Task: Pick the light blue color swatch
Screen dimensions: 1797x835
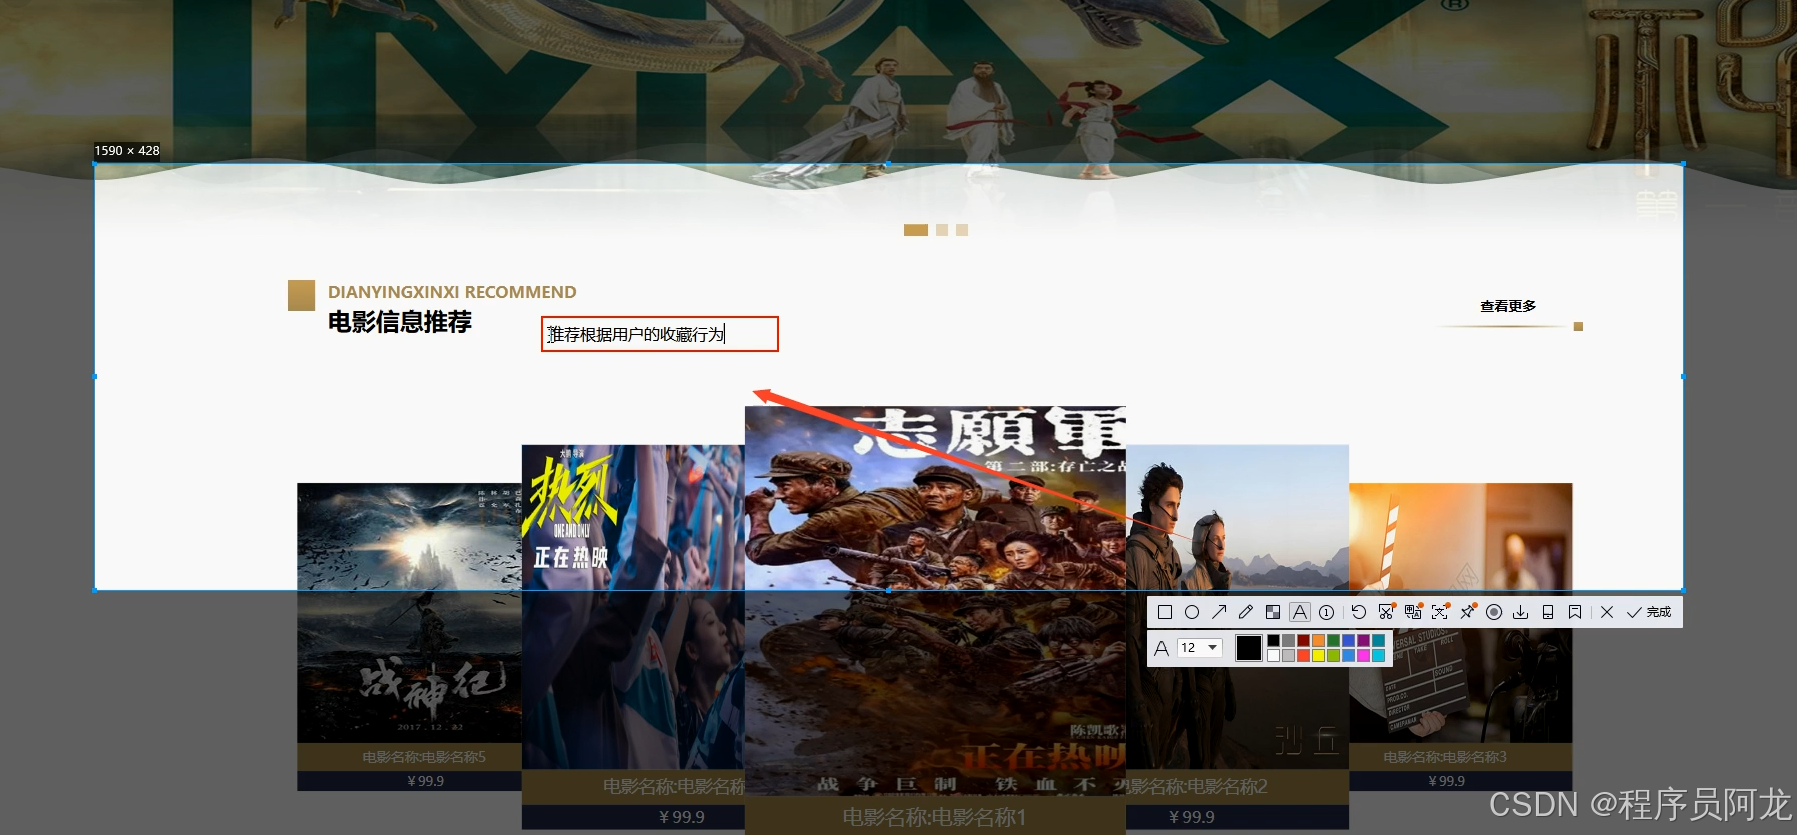Action: [1348, 656]
